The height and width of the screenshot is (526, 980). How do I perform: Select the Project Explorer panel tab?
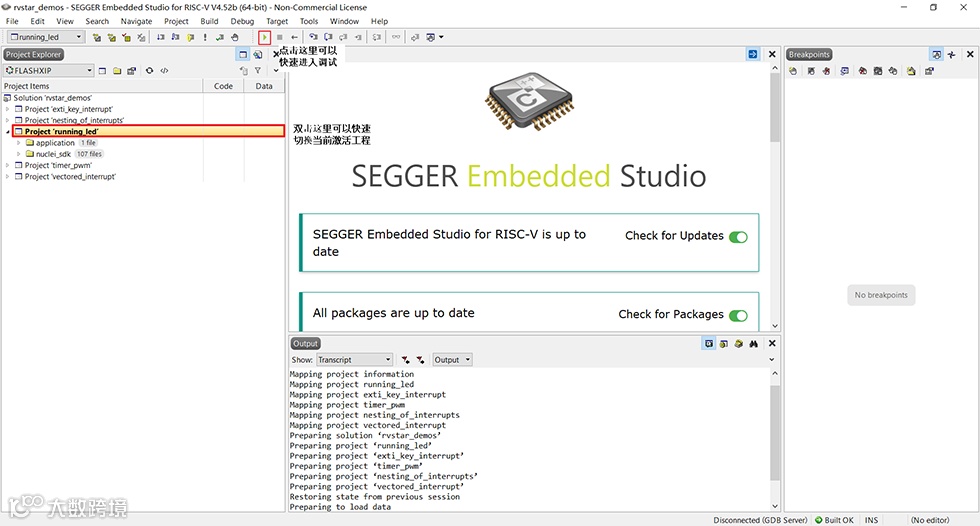(x=33, y=55)
